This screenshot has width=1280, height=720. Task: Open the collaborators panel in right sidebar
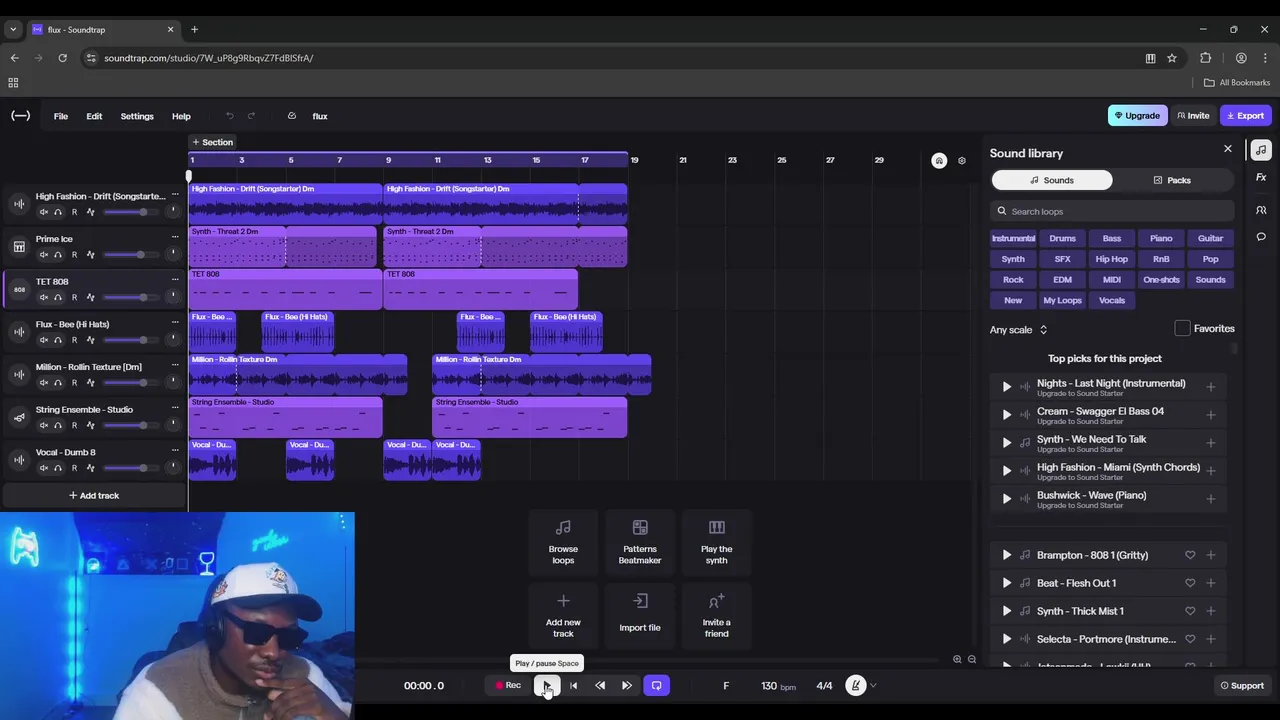(1261, 210)
